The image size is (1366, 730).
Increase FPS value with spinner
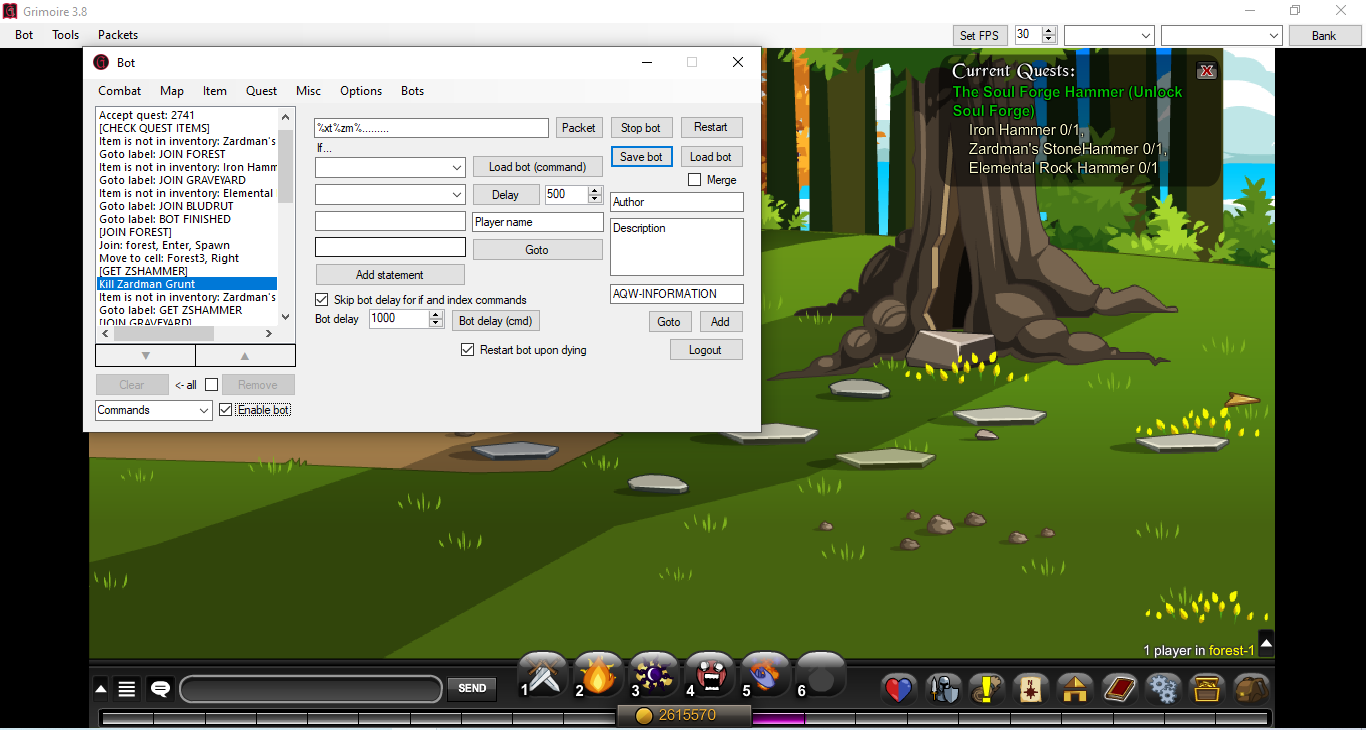tap(1048, 31)
